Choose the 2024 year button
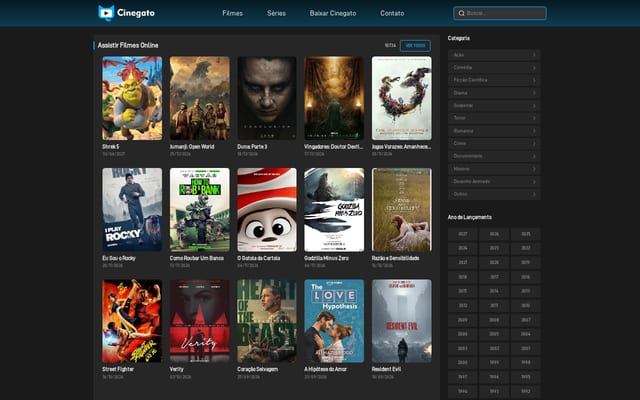This screenshot has height=400, width=640. [462, 248]
